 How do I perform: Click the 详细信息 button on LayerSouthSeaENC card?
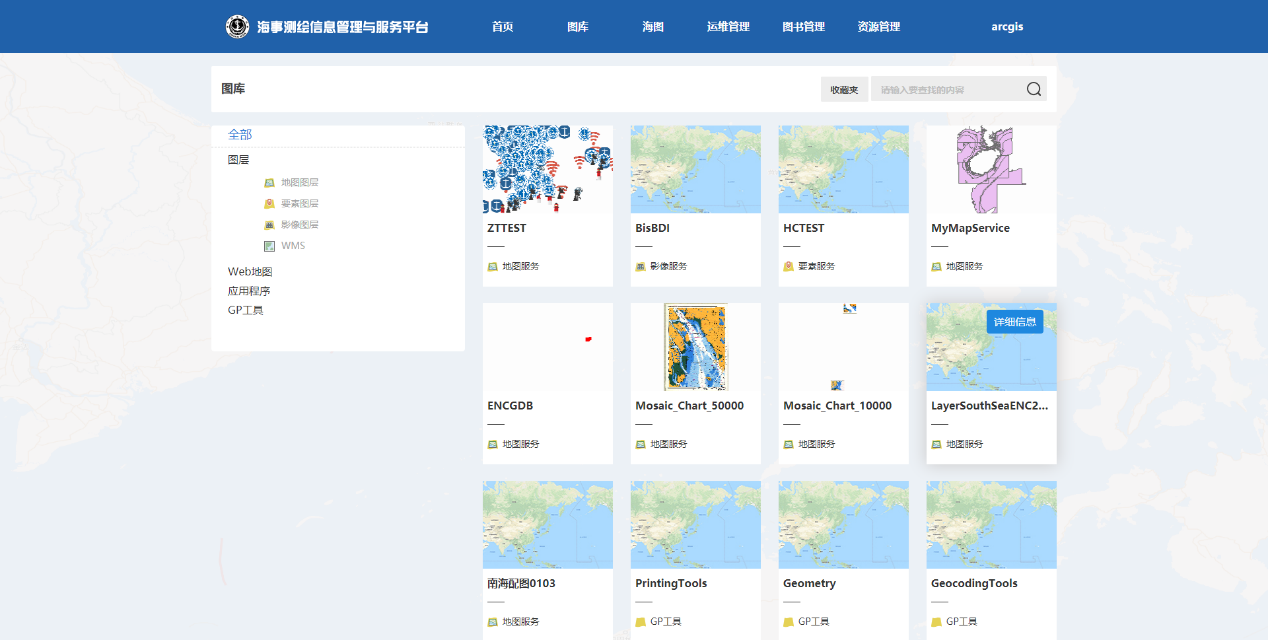[x=1015, y=322]
